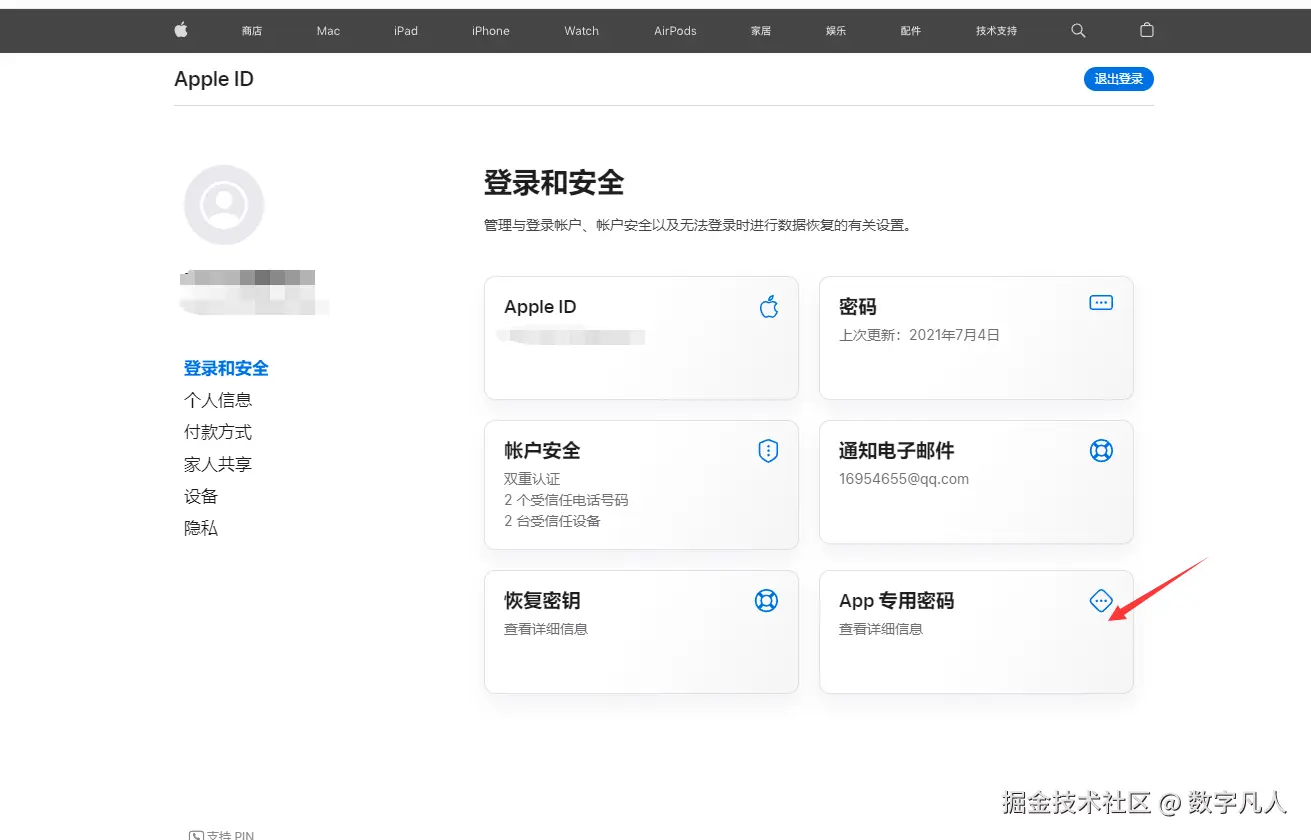Click the diamond icon on App 专用密码 card

click(1100, 601)
